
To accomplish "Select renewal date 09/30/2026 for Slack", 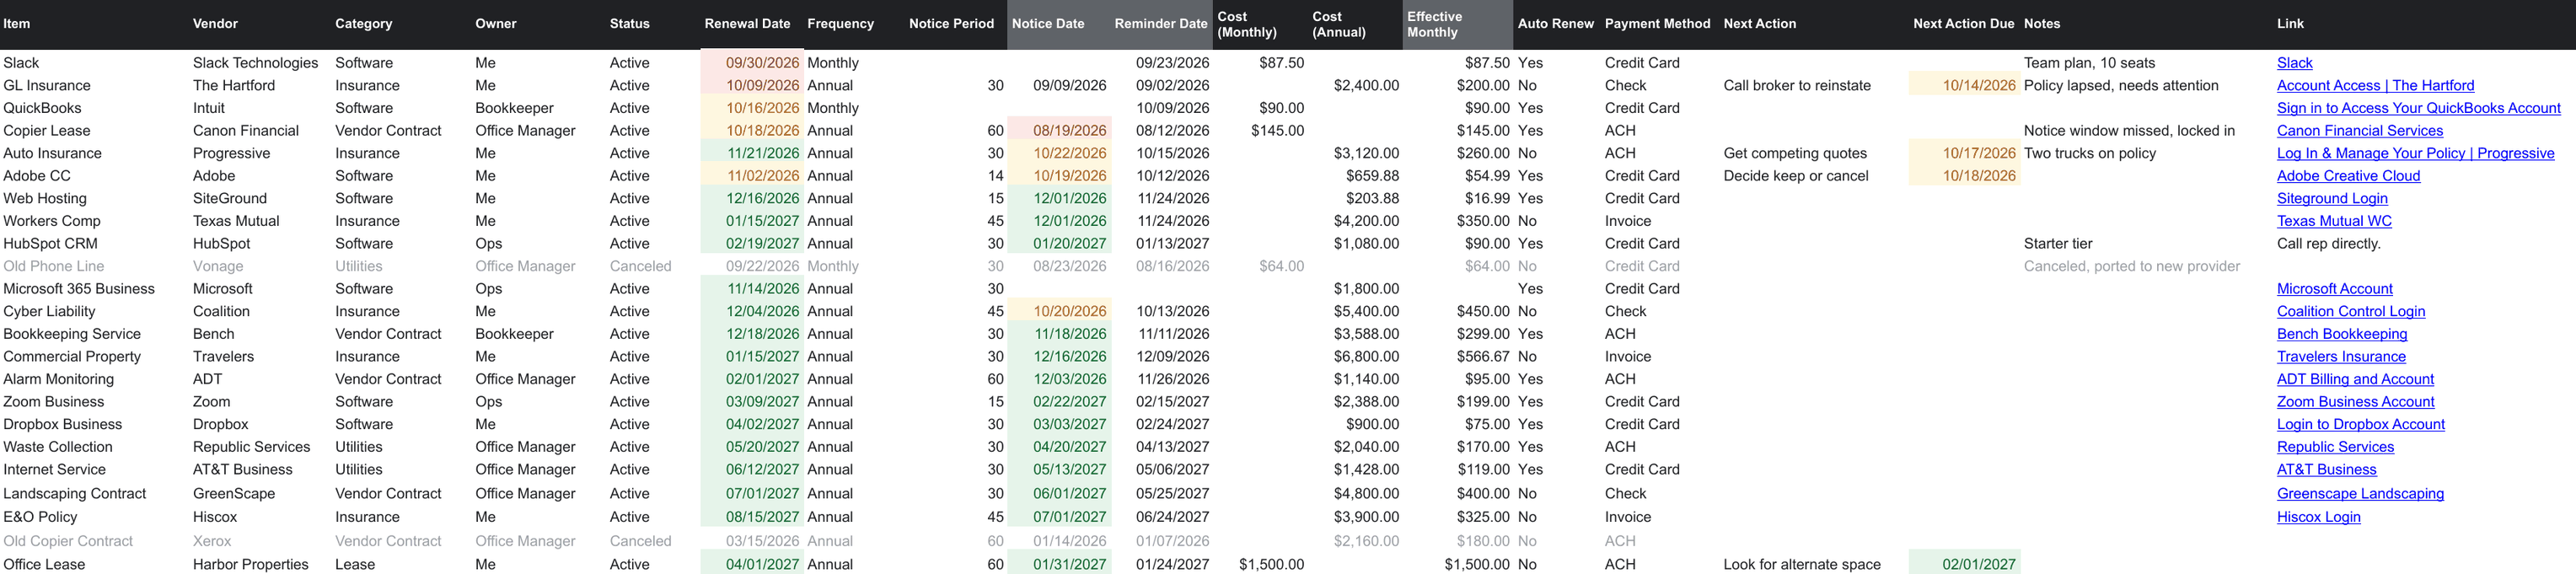I will pos(752,63).
